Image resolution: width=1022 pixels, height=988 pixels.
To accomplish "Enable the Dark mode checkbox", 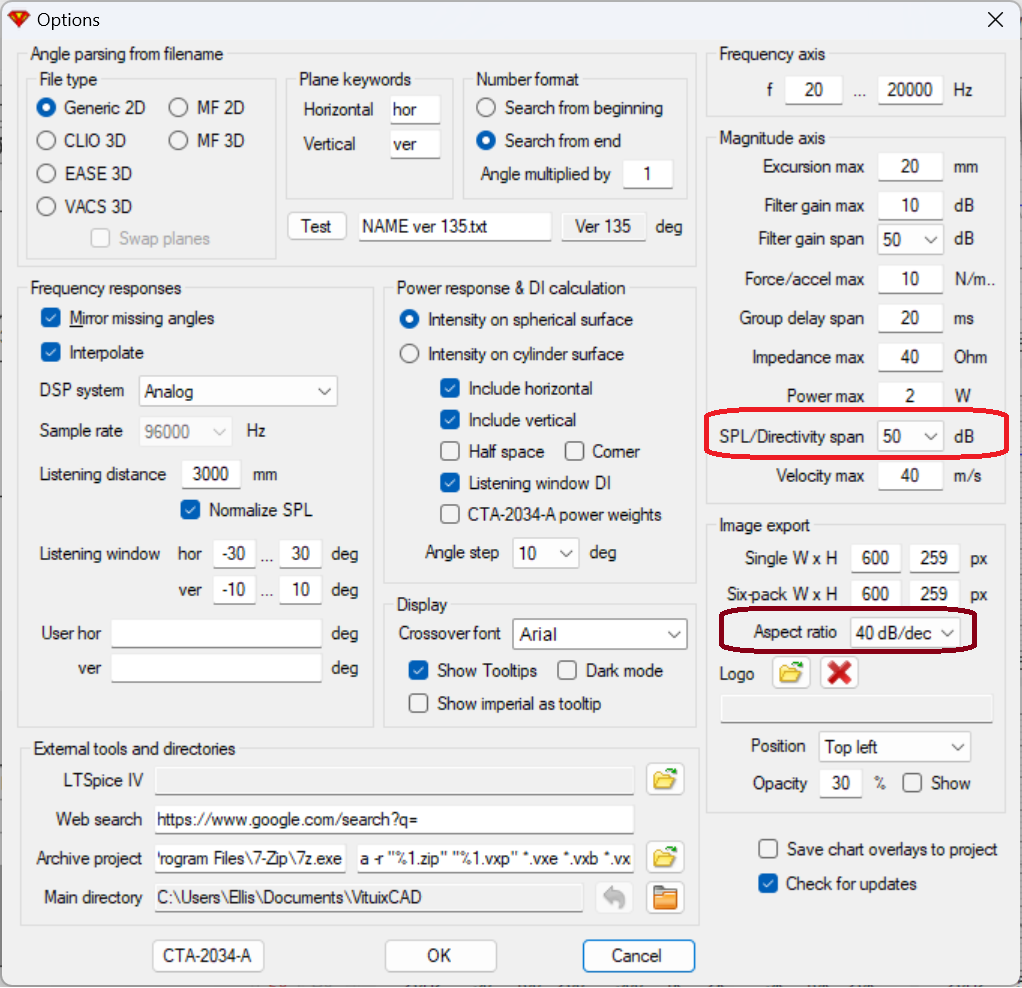I will pyautogui.click(x=568, y=671).
